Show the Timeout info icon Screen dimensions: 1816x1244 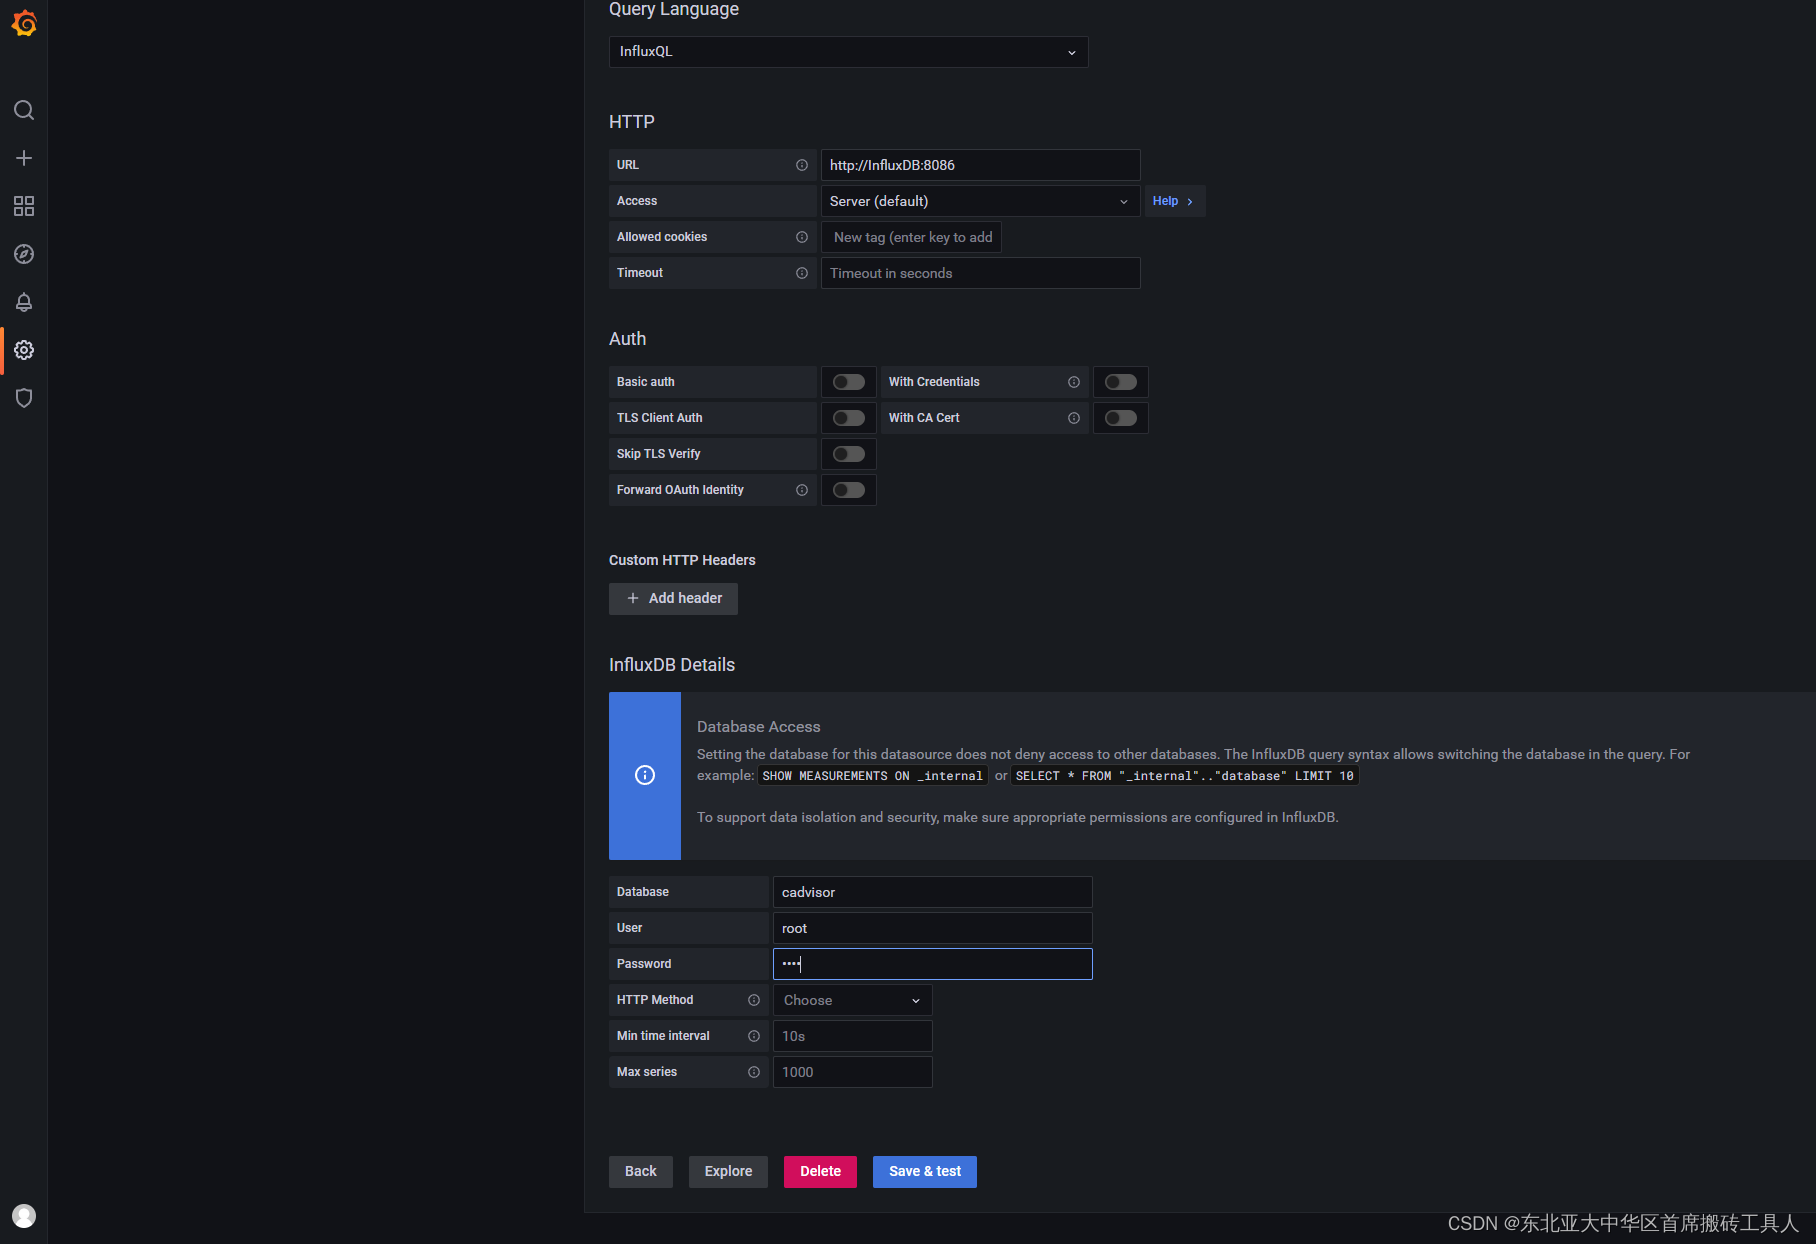802,273
